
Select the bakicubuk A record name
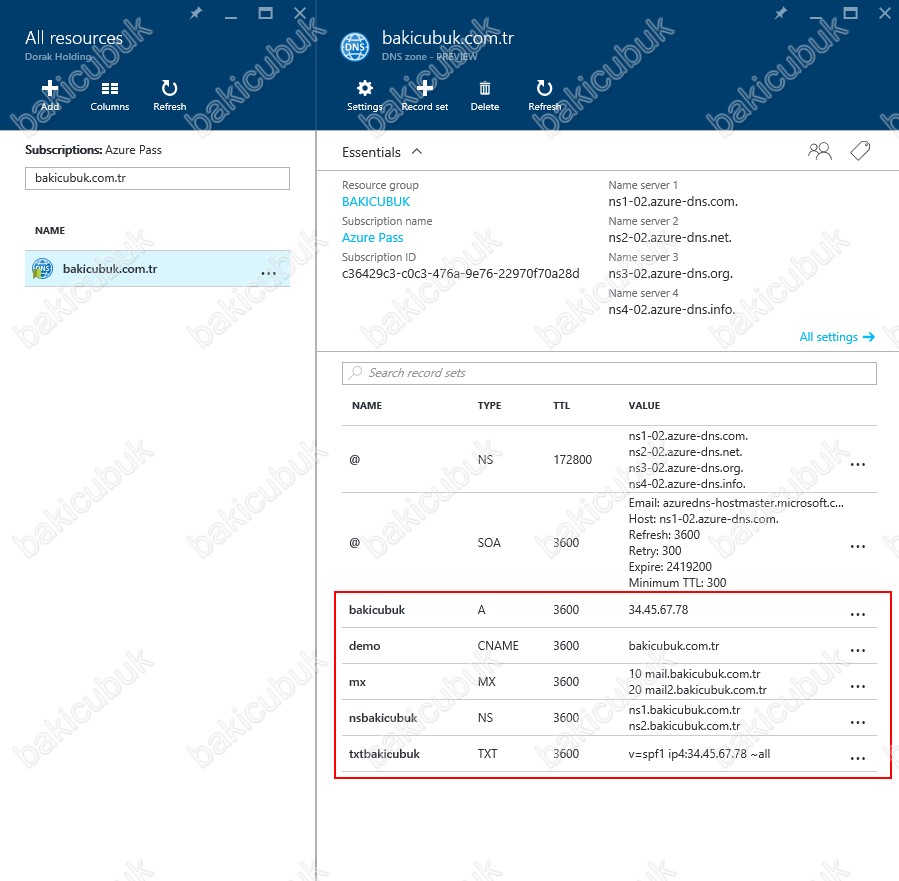(377, 610)
